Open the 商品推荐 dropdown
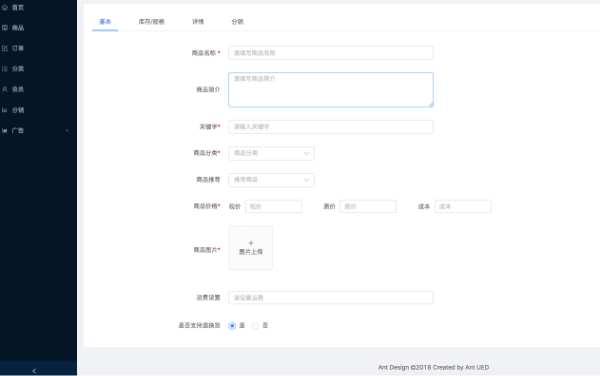The height and width of the screenshot is (376, 600). 271,180
